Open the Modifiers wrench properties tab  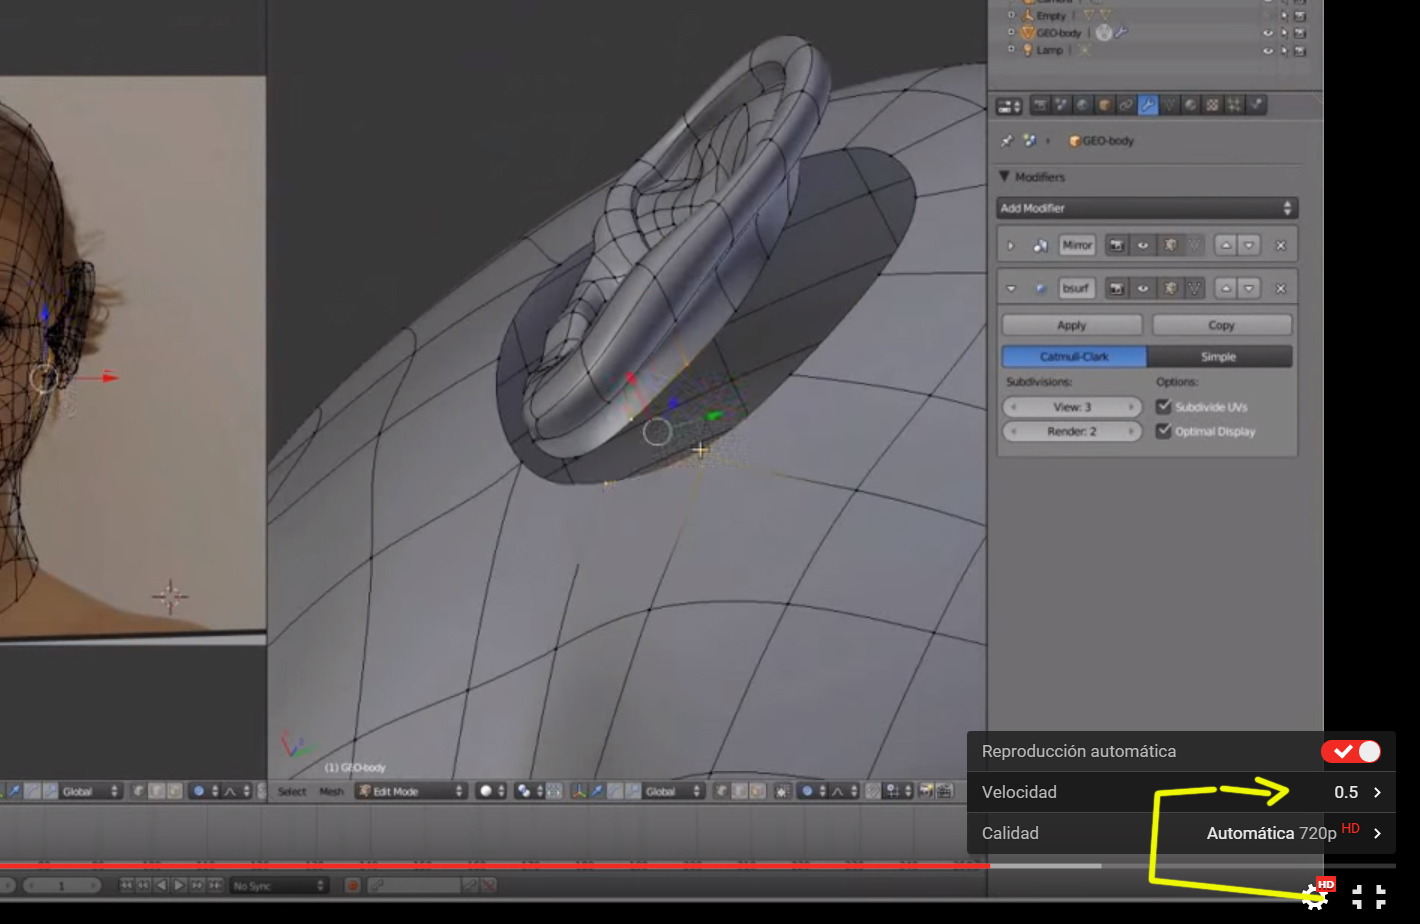(1147, 105)
